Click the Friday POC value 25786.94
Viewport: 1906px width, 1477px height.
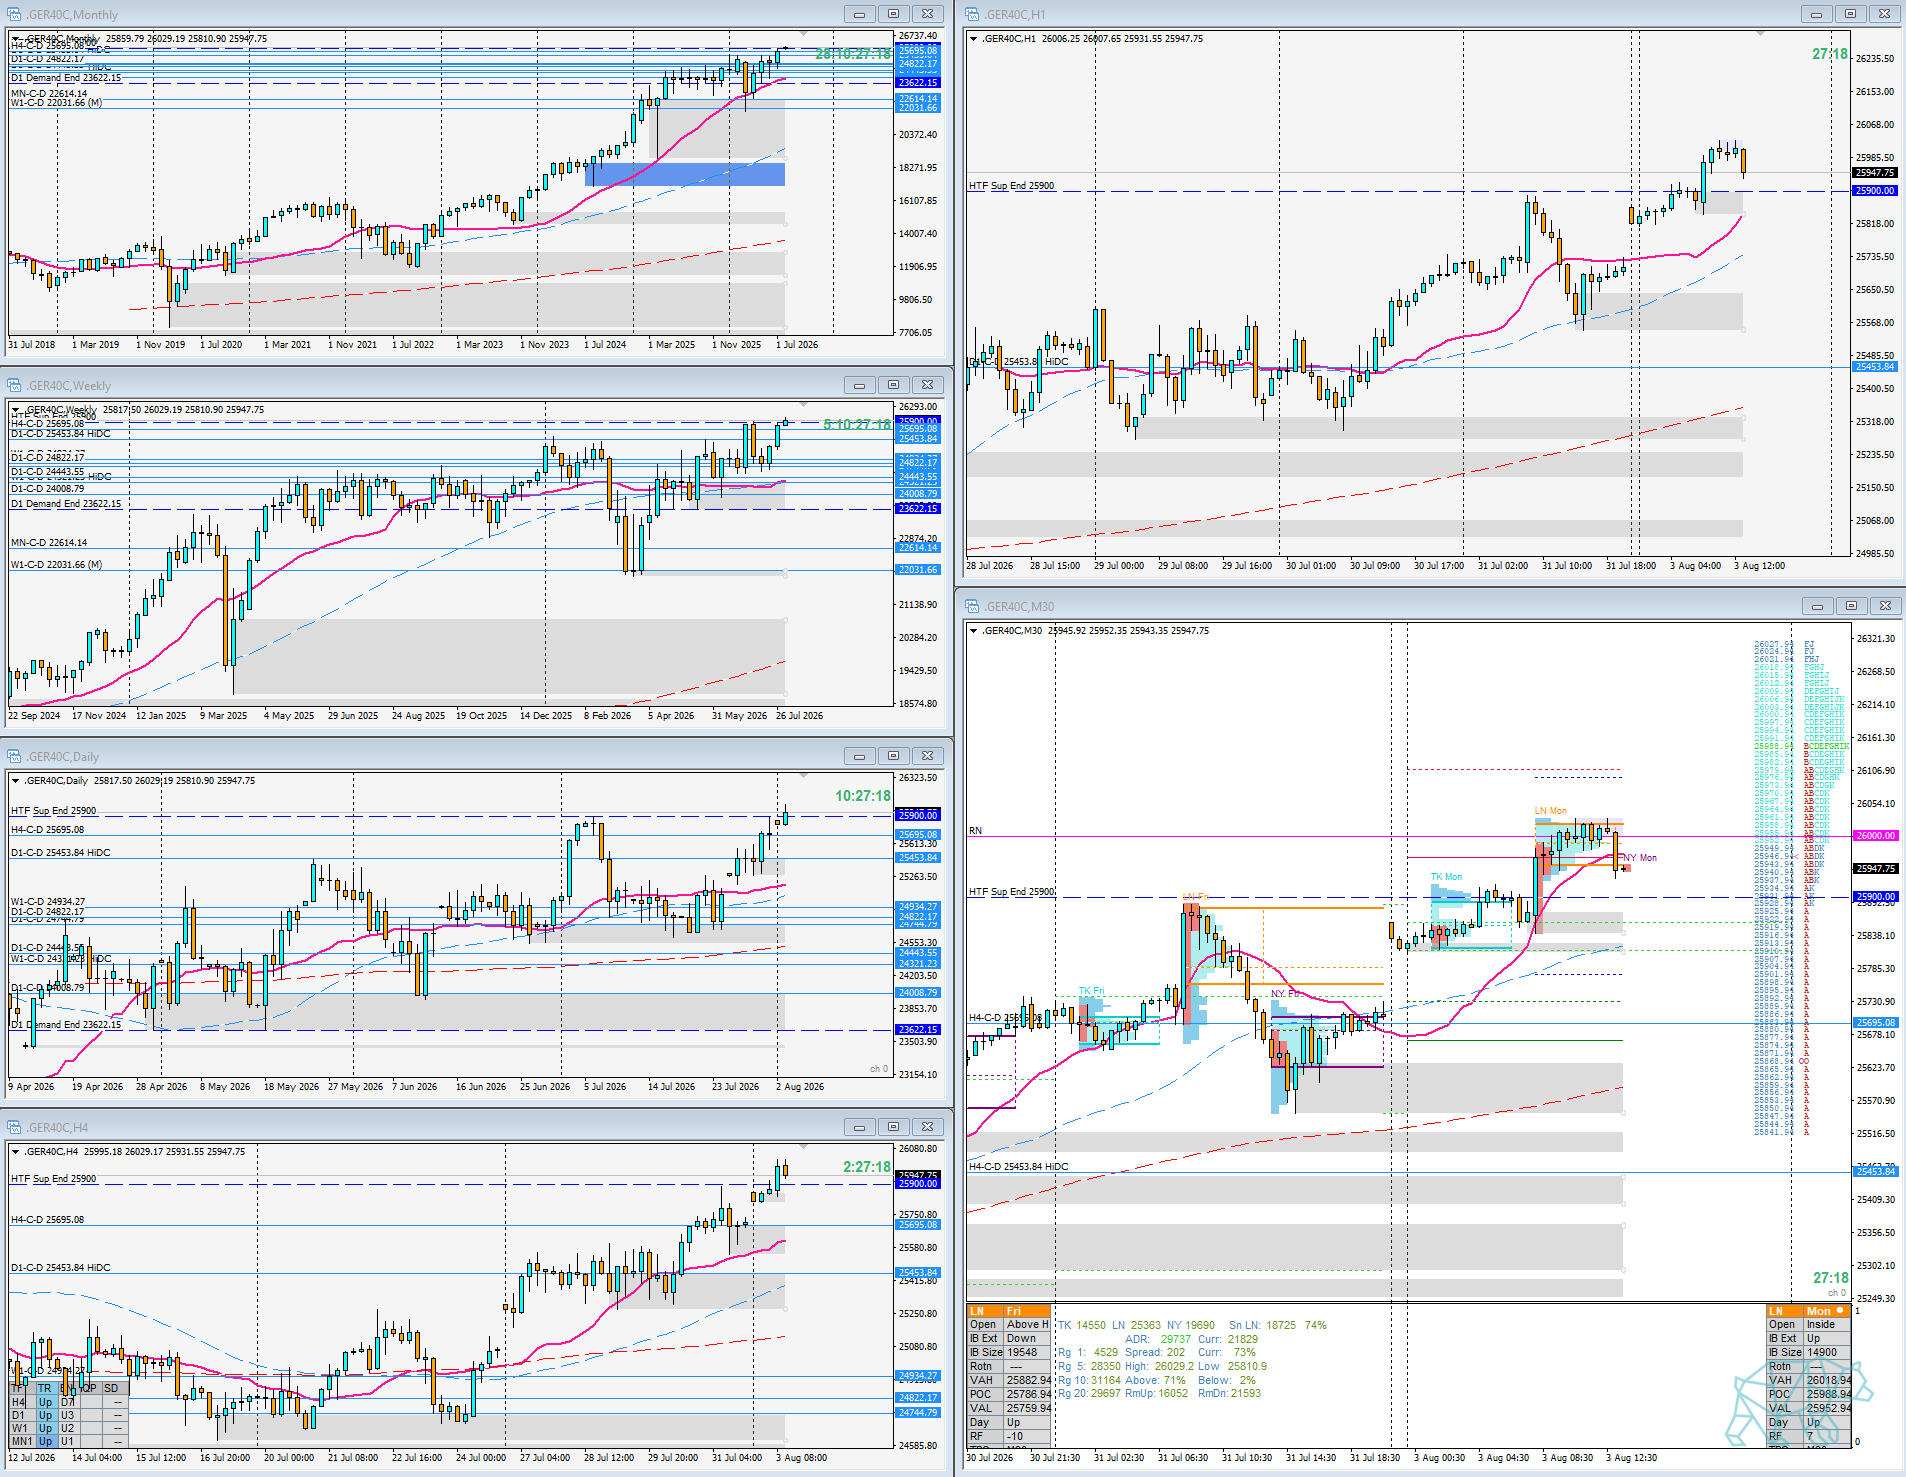[x=1029, y=1394]
